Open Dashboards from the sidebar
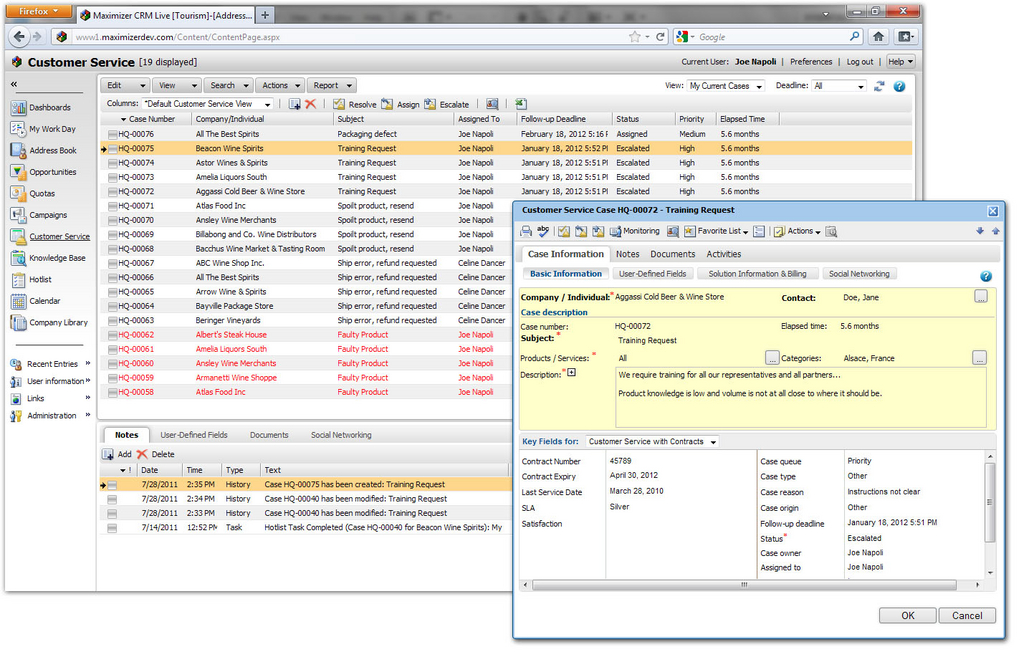This screenshot has height=657, width=1024. [x=41, y=108]
